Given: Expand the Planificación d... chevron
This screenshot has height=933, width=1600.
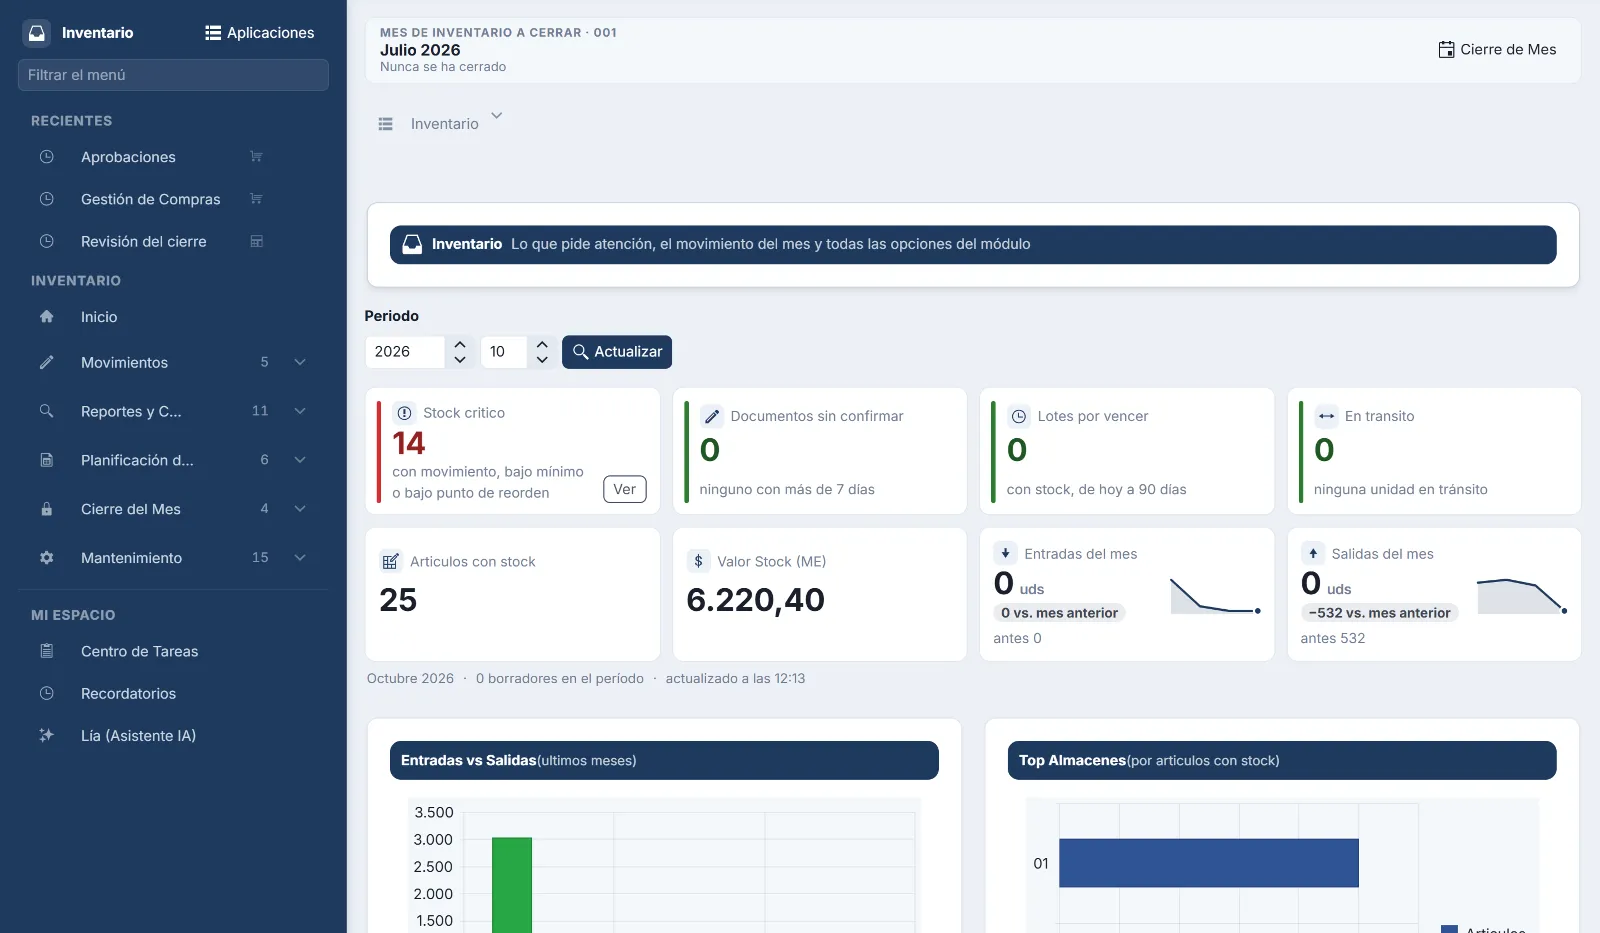Looking at the screenshot, I should (x=300, y=460).
